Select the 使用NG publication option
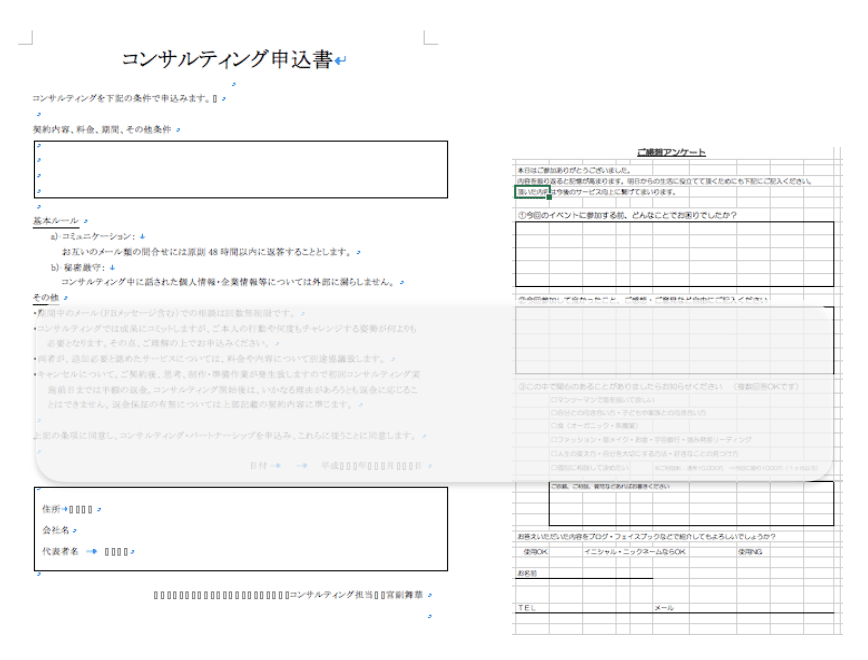Viewport: 868px width, 660px height. [750, 551]
